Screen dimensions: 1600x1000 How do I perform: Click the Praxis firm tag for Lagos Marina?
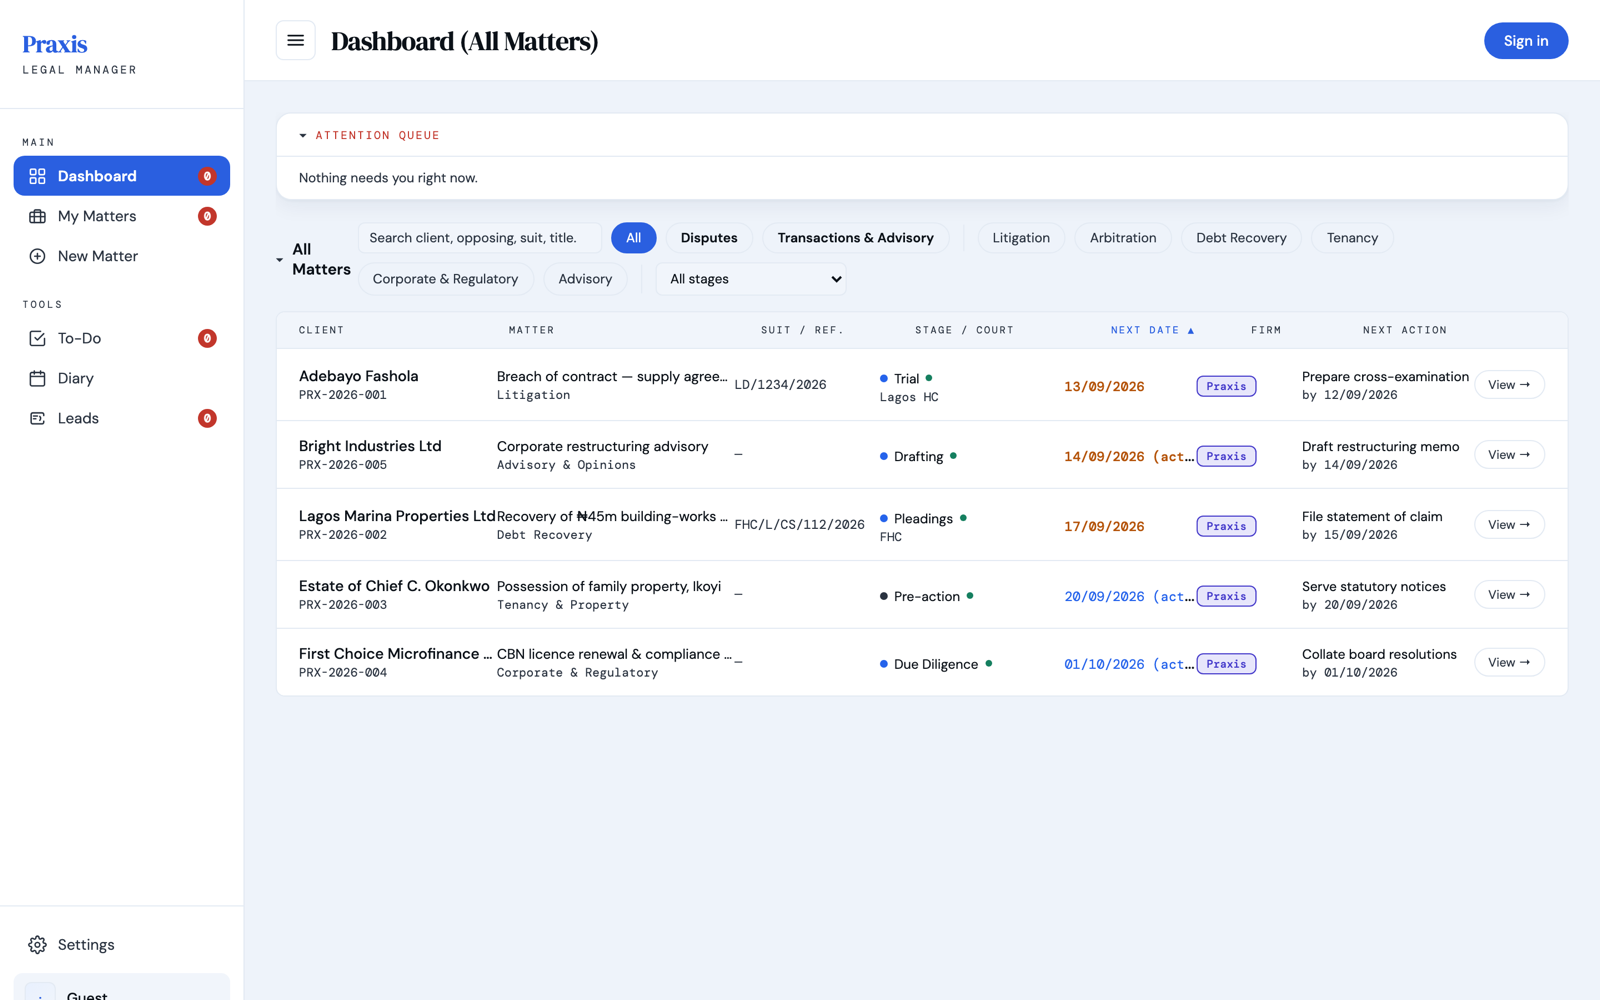click(x=1226, y=526)
